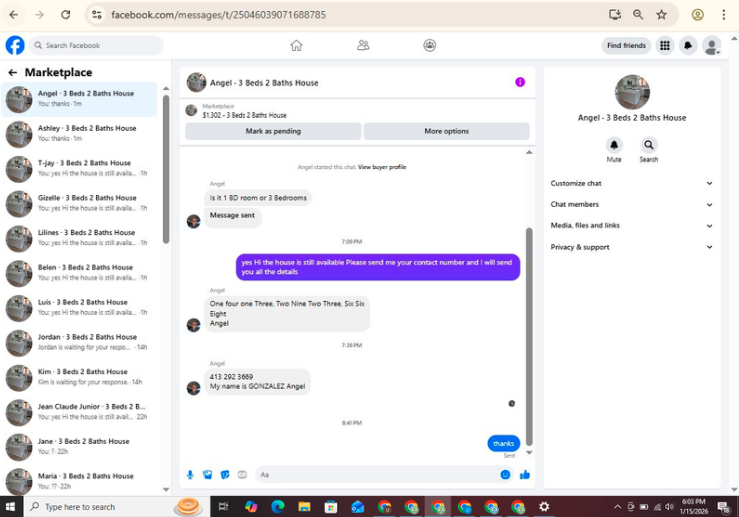Open View buyer profile link
The image size is (739, 517).
pyautogui.click(x=382, y=167)
